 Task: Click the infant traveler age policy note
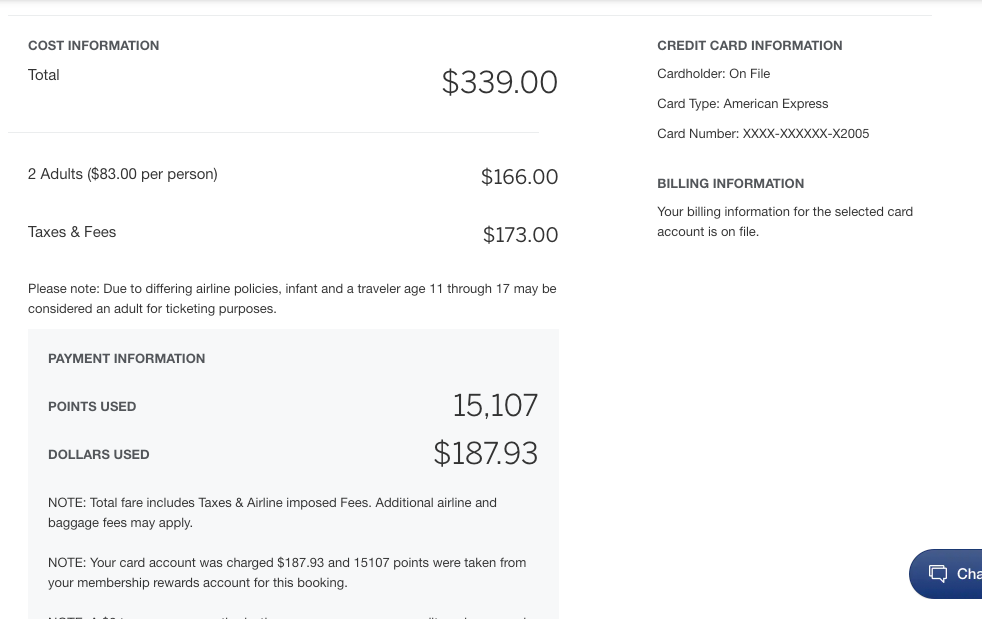coord(291,299)
